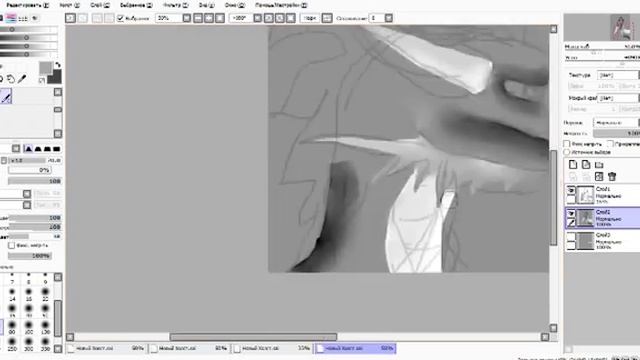Open the Холст (Canvas) menu
The width and height of the screenshot is (640, 360).
coord(69,5)
